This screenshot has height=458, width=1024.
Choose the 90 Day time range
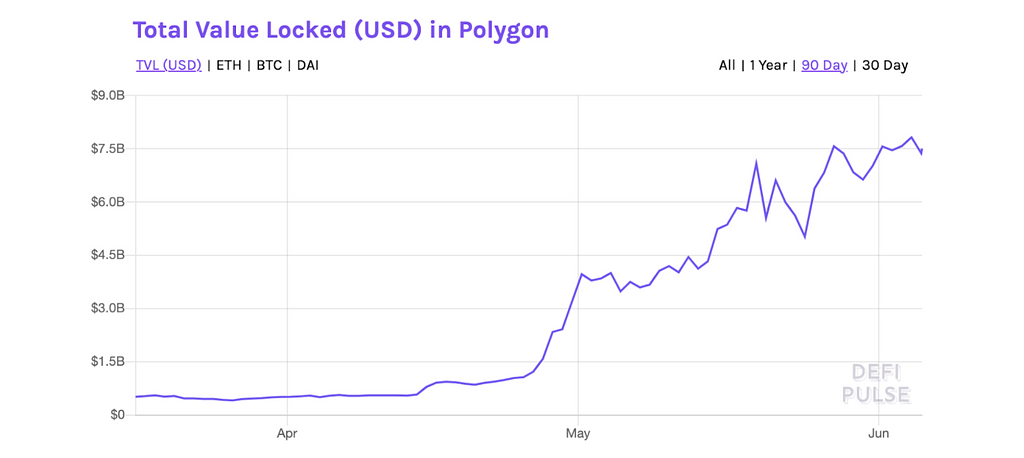824,66
